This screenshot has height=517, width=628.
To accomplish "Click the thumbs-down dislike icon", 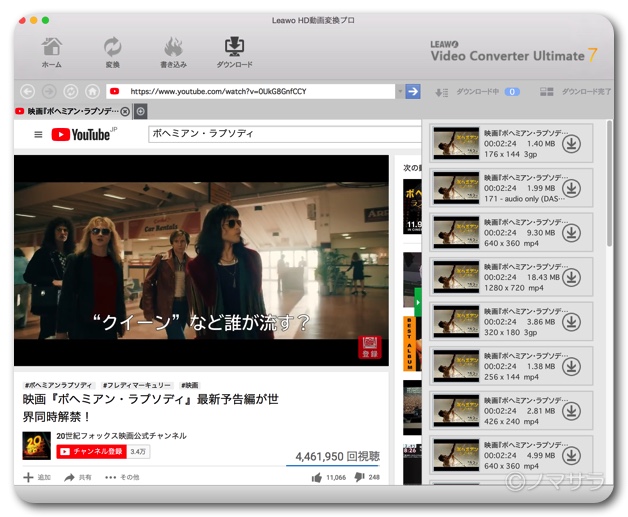I will click(359, 478).
